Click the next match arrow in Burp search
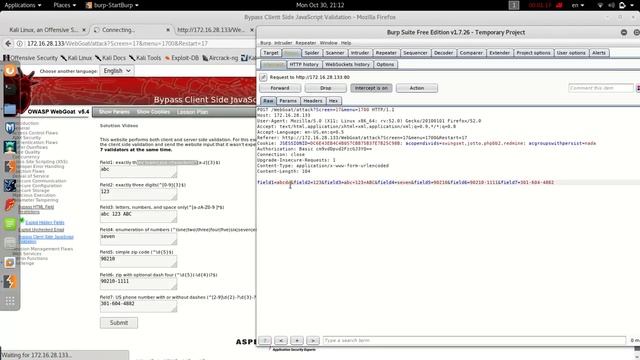This screenshot has height=360, width=640. coord(313,340)
